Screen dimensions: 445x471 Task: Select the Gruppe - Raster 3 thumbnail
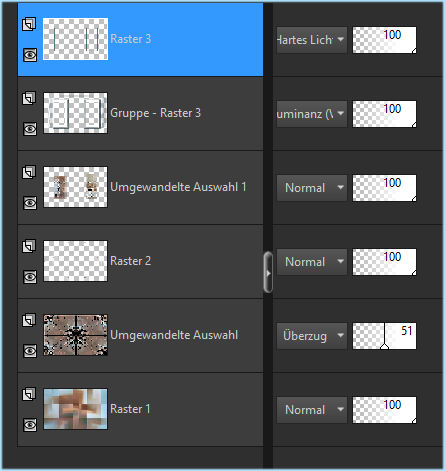[75, 113]
